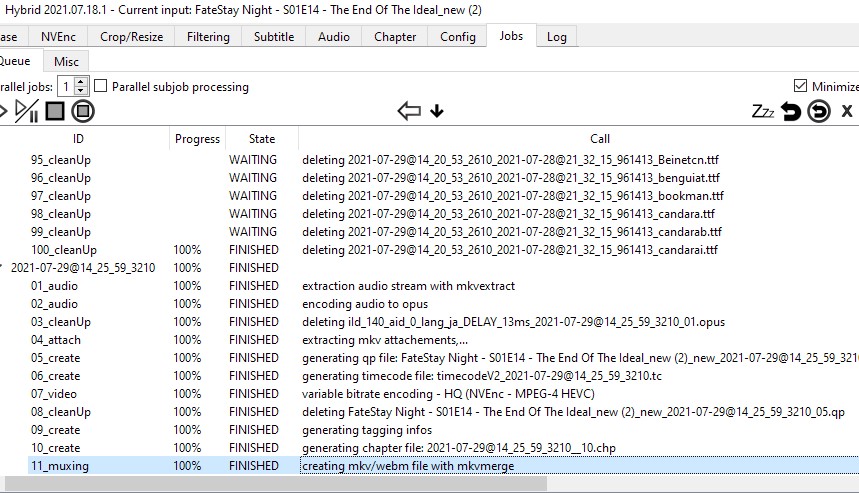Image resolution: width=859 pixels, height=493 pixels.
Task: Click the black undo arrow icon
Action: click(x=791, y=111)
